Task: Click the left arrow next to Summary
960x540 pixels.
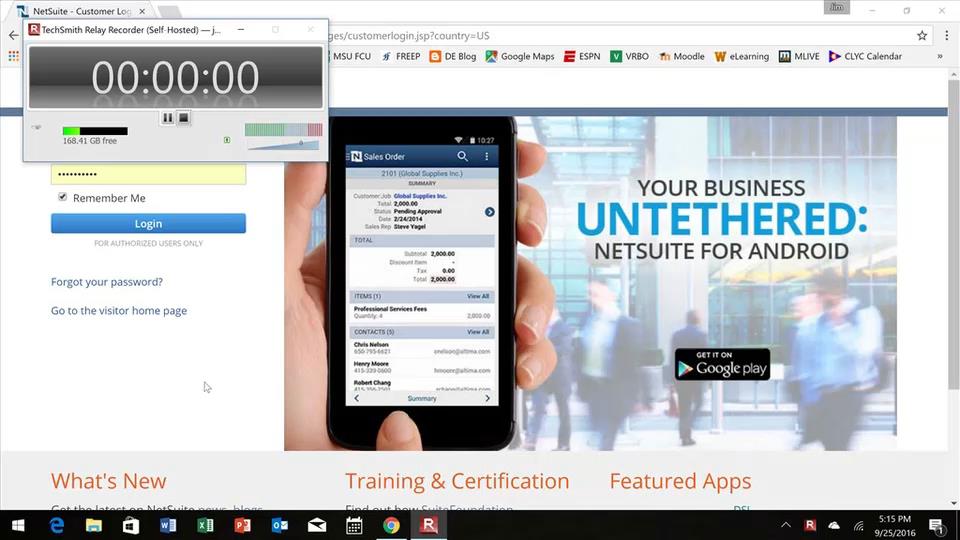Action: (x=357, y=398)
